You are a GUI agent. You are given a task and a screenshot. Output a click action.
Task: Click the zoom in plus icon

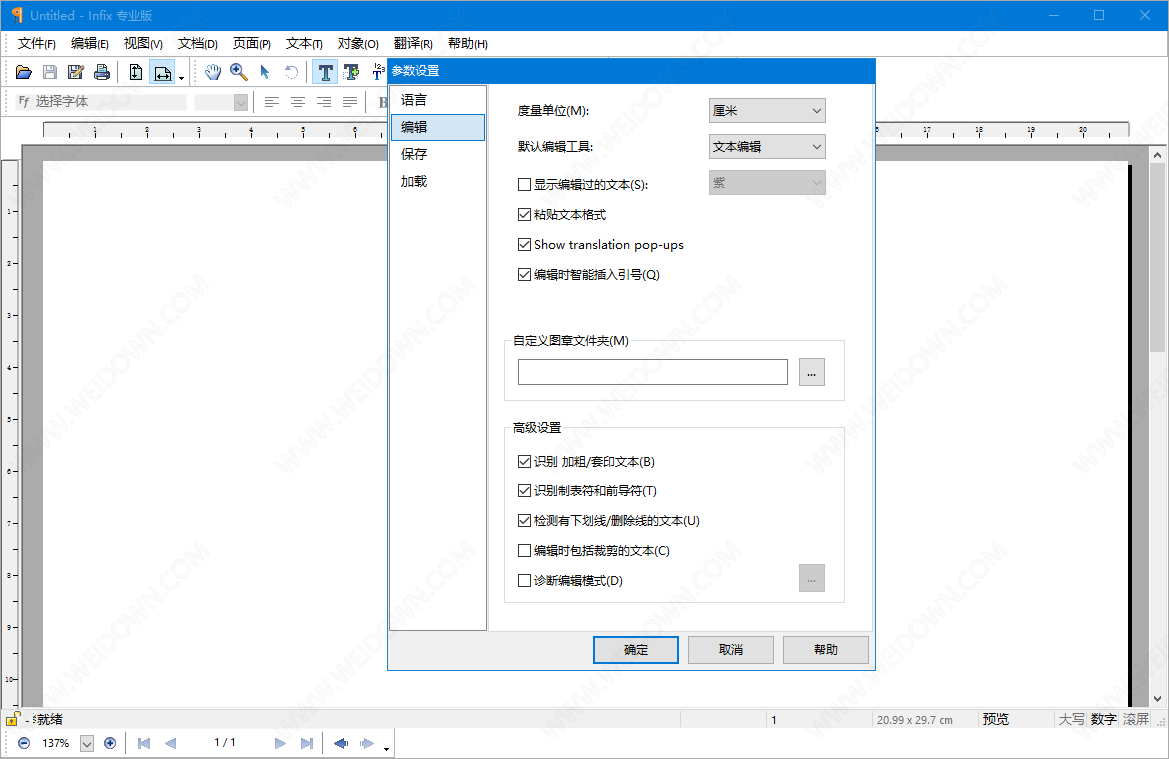pyautogui.click(x=110, y=743)
